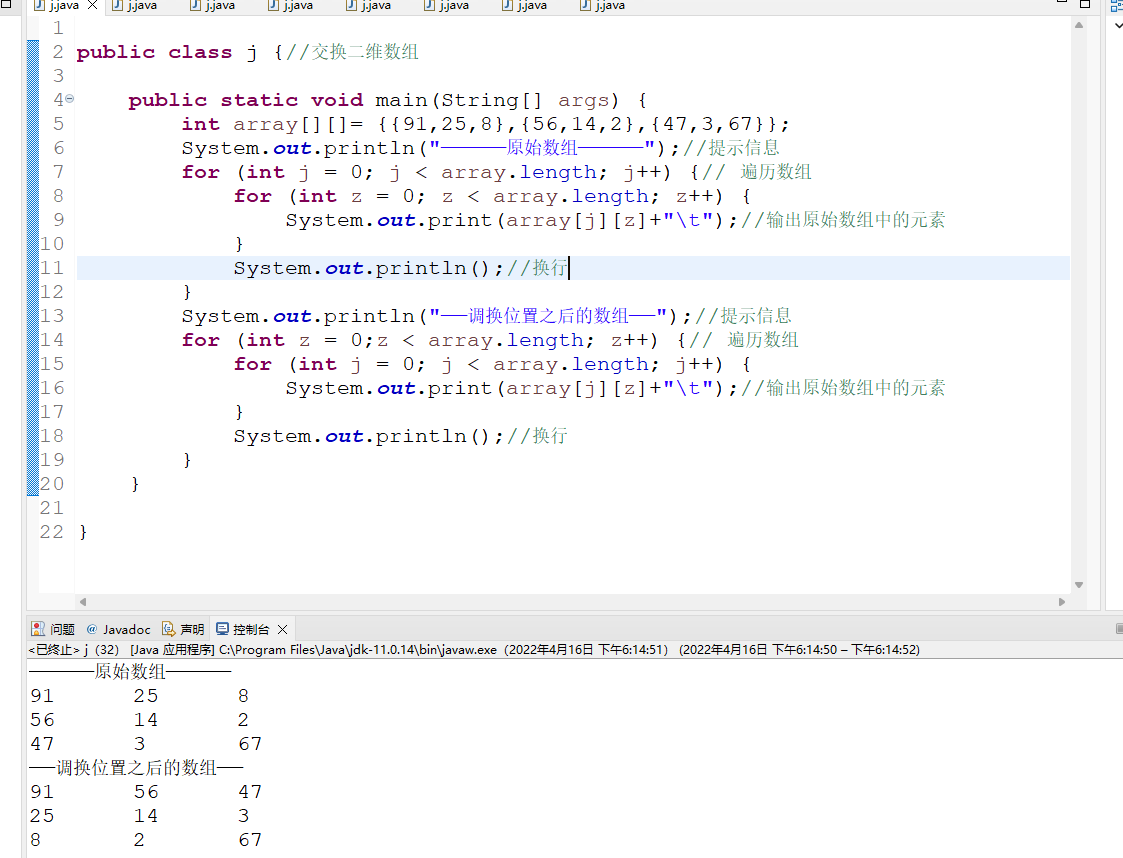
Task: Click the '原始数组' string literal on line 6
Action: pyautogui.click(x=541, y=148)
